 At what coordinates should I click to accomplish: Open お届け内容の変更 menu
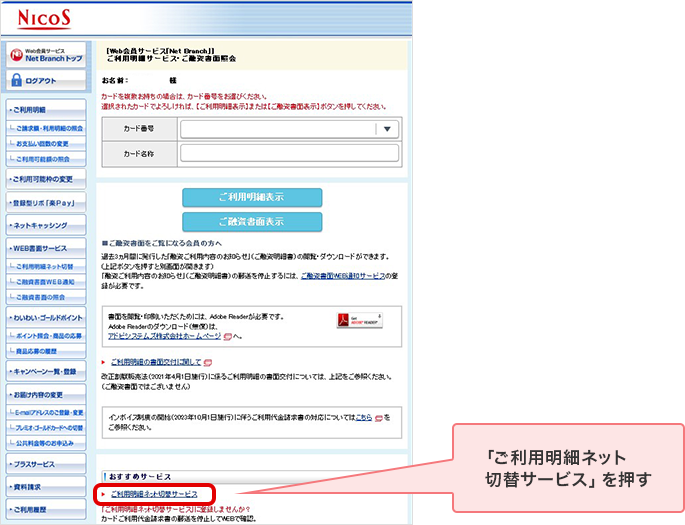click(x=46, y=394)
